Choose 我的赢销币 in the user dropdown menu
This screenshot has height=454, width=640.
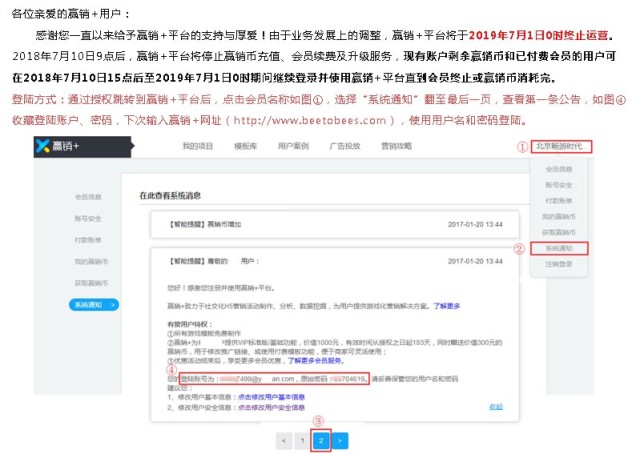tap(559, 216)
